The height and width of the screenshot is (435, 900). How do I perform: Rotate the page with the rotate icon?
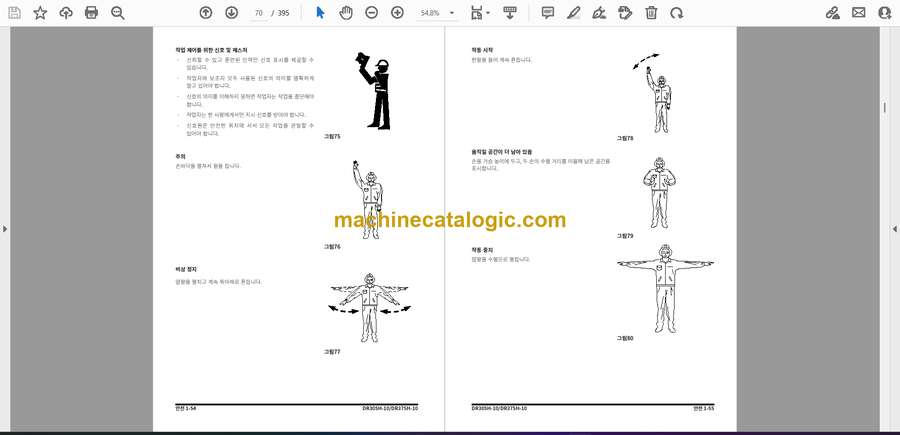point(677,13)
